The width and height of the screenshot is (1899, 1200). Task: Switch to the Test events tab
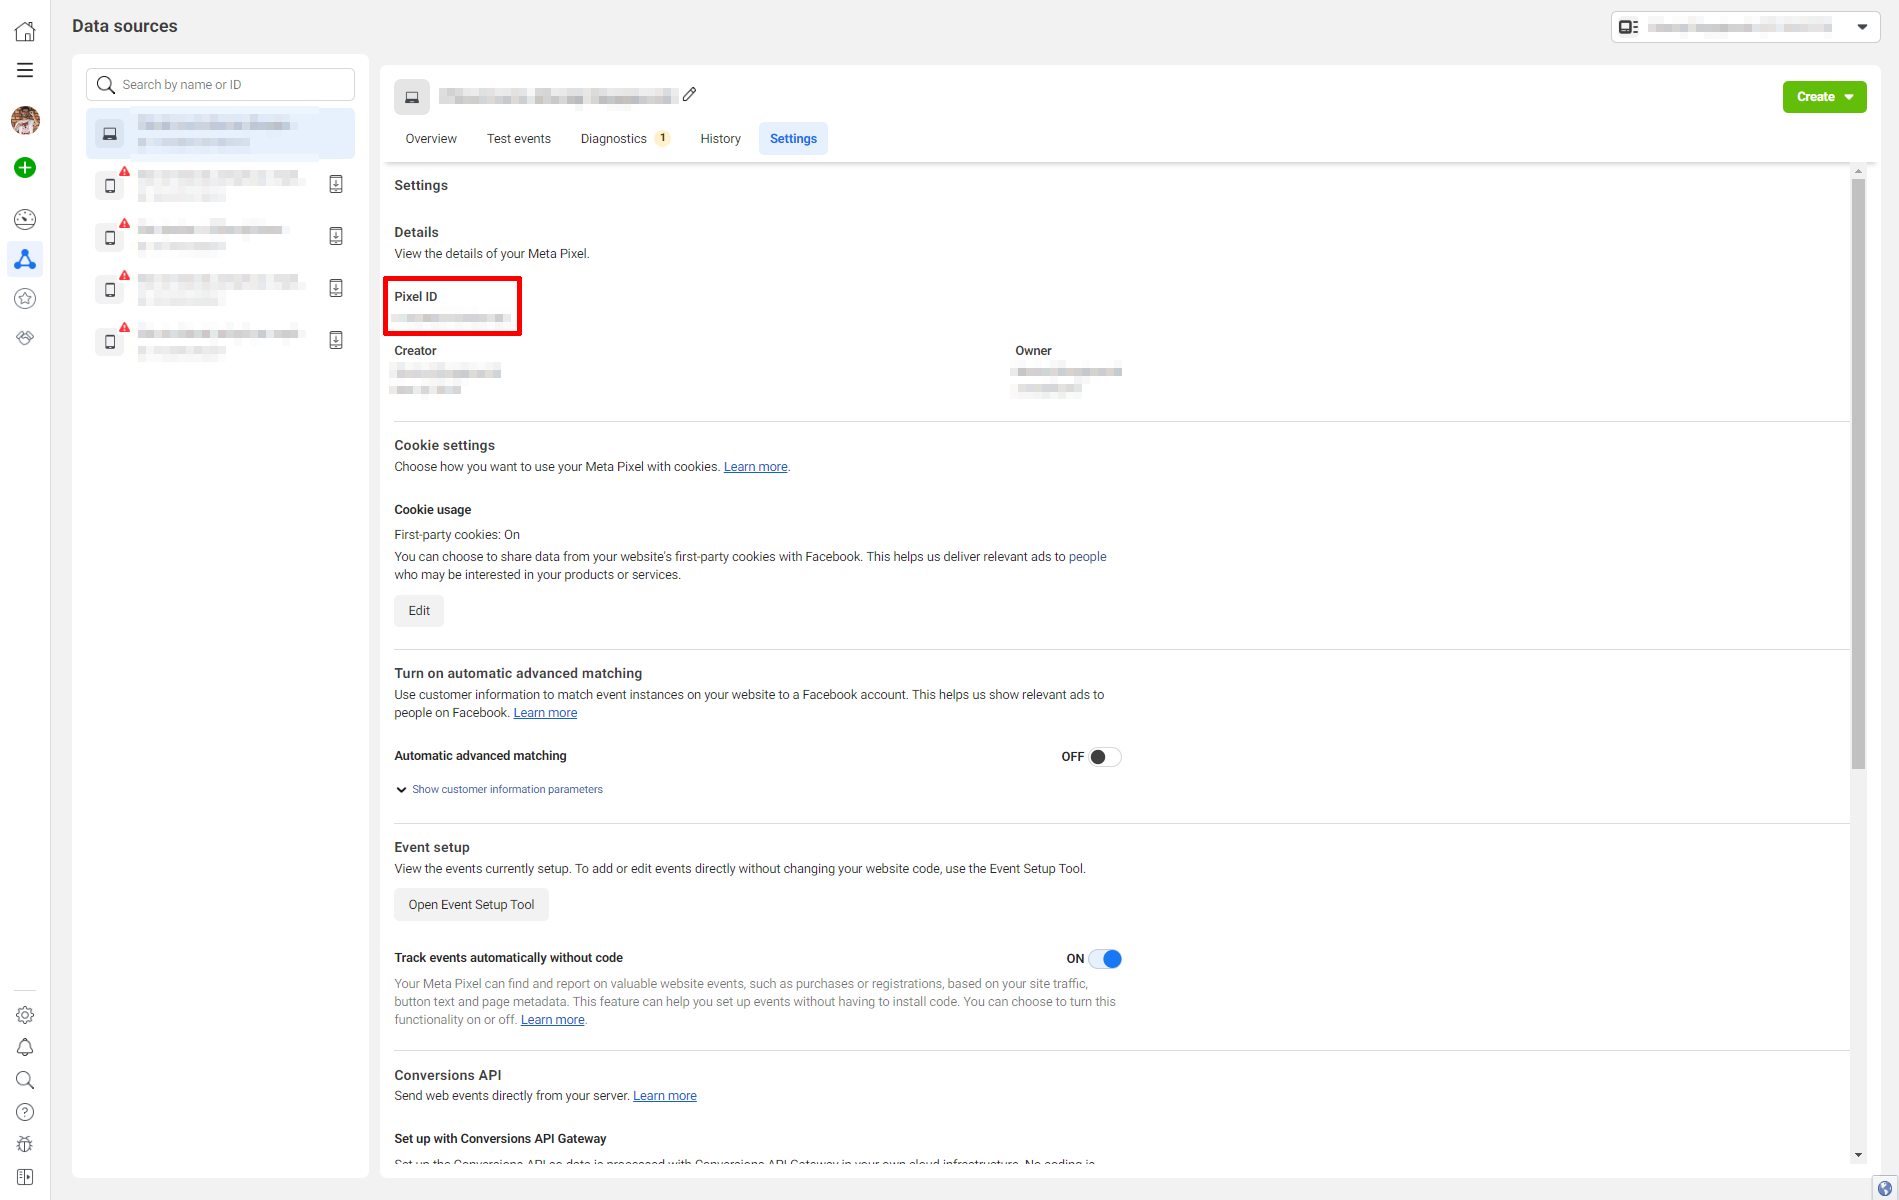[x=518, y=139]
